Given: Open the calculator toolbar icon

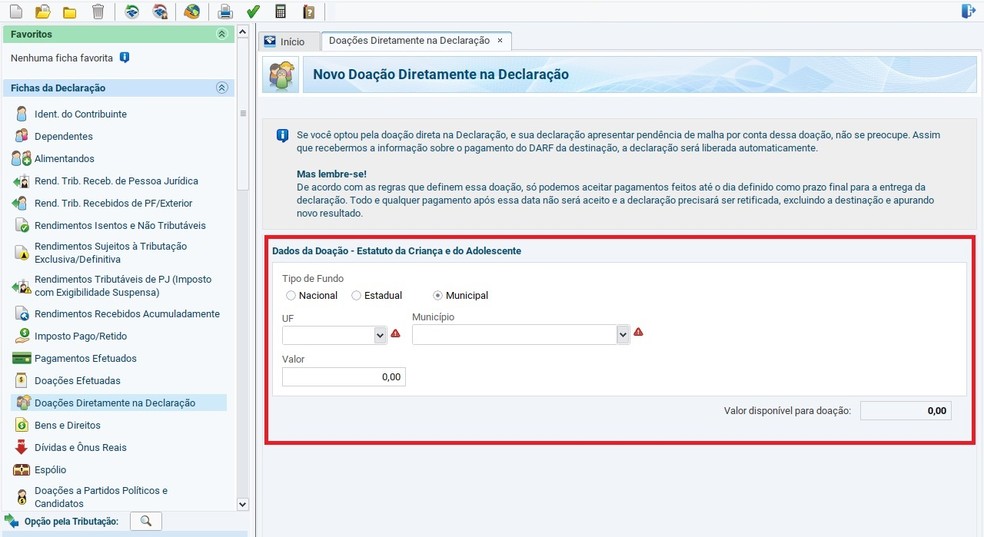Looking at the screenshot, I should click(281, 11).
